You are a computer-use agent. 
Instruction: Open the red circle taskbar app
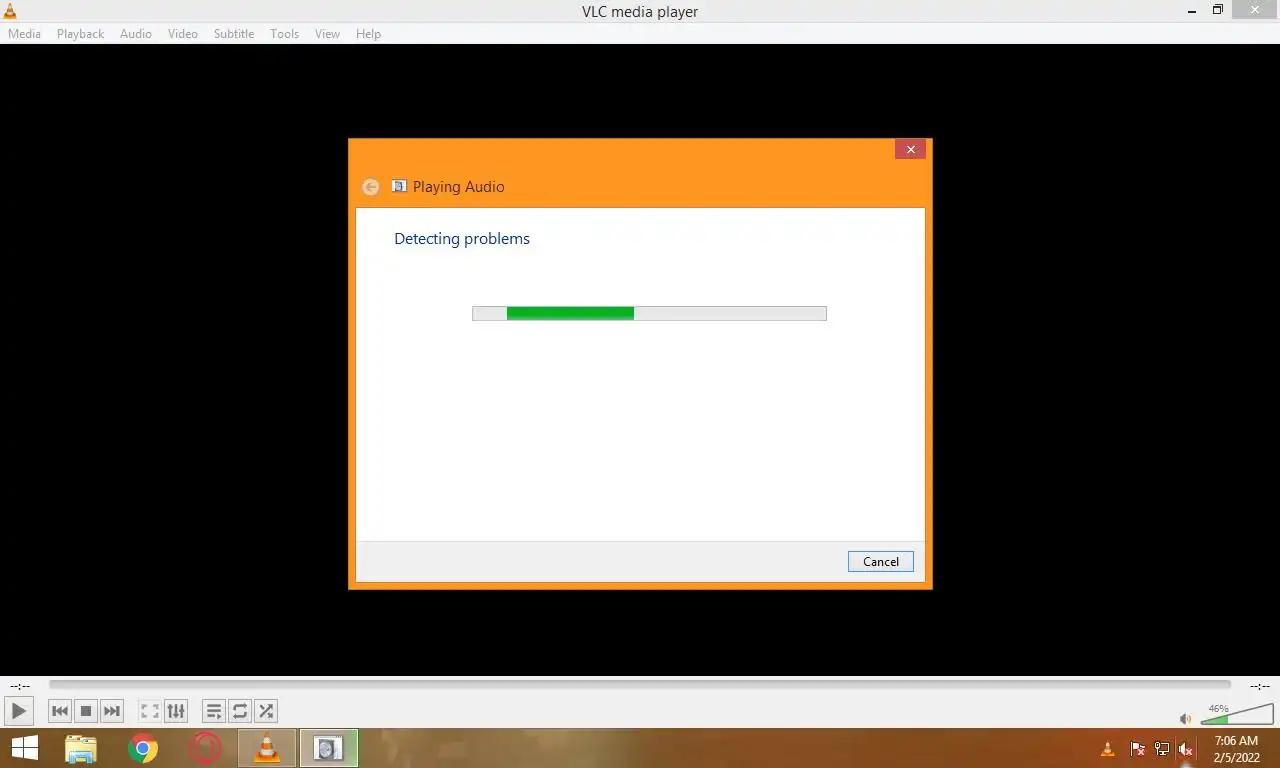click(205, 748)
